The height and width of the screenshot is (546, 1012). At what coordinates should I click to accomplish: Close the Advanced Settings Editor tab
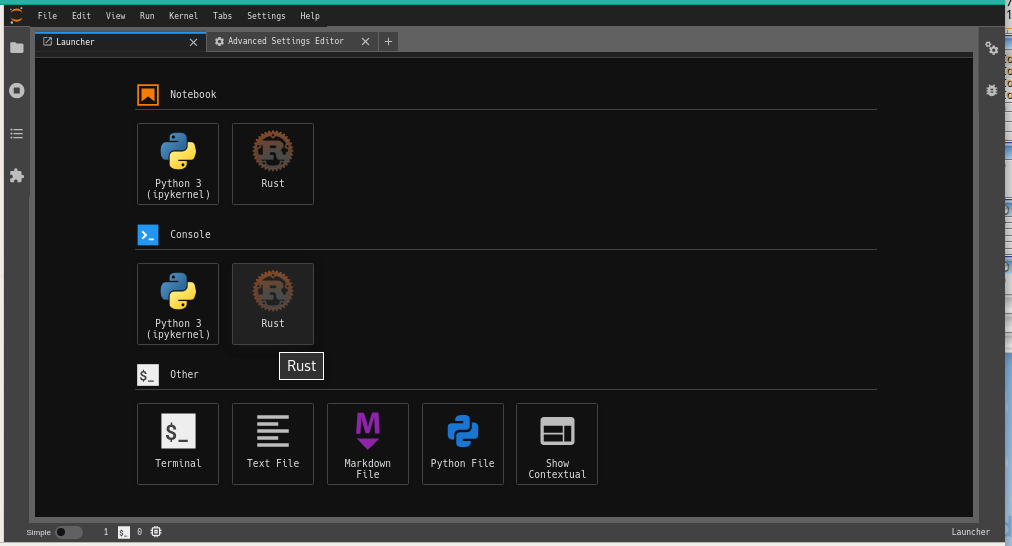click(x=365, y=41)
